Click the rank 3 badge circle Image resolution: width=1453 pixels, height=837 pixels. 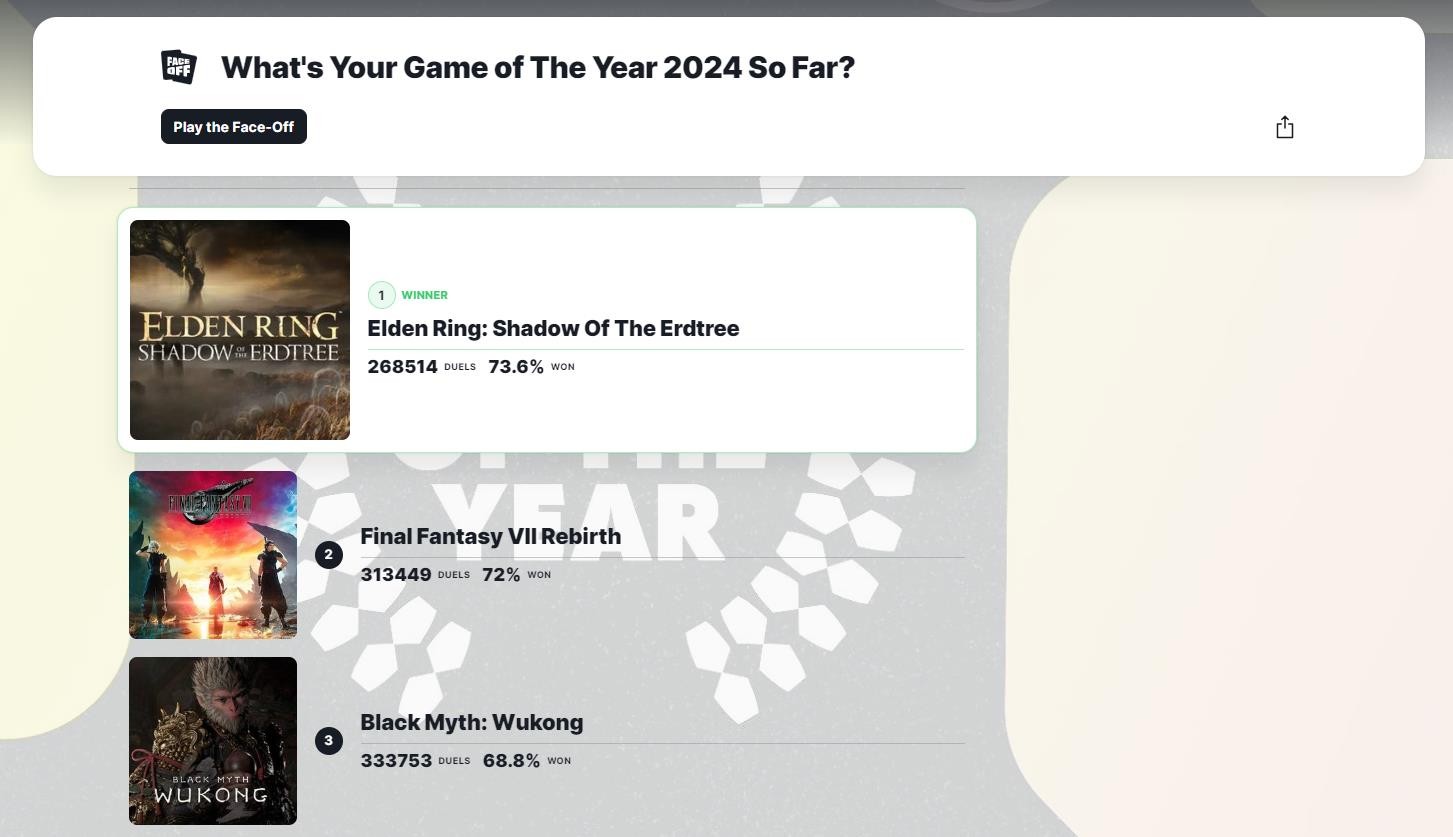(329, 741)
